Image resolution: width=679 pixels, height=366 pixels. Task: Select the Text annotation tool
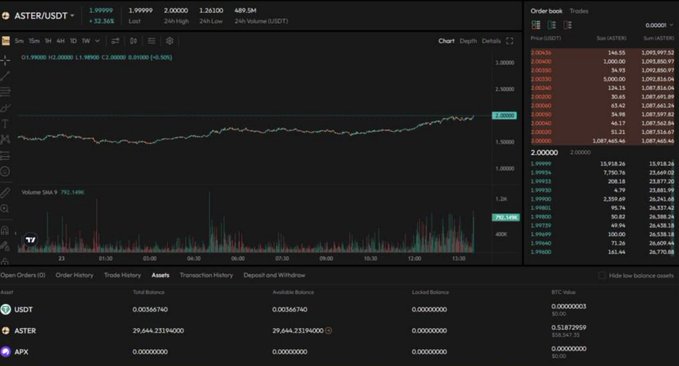(5, 124)
